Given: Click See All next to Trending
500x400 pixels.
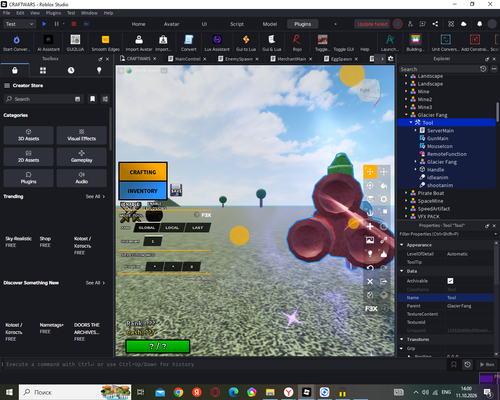Looking at the screenshot, I should (95, 196).
